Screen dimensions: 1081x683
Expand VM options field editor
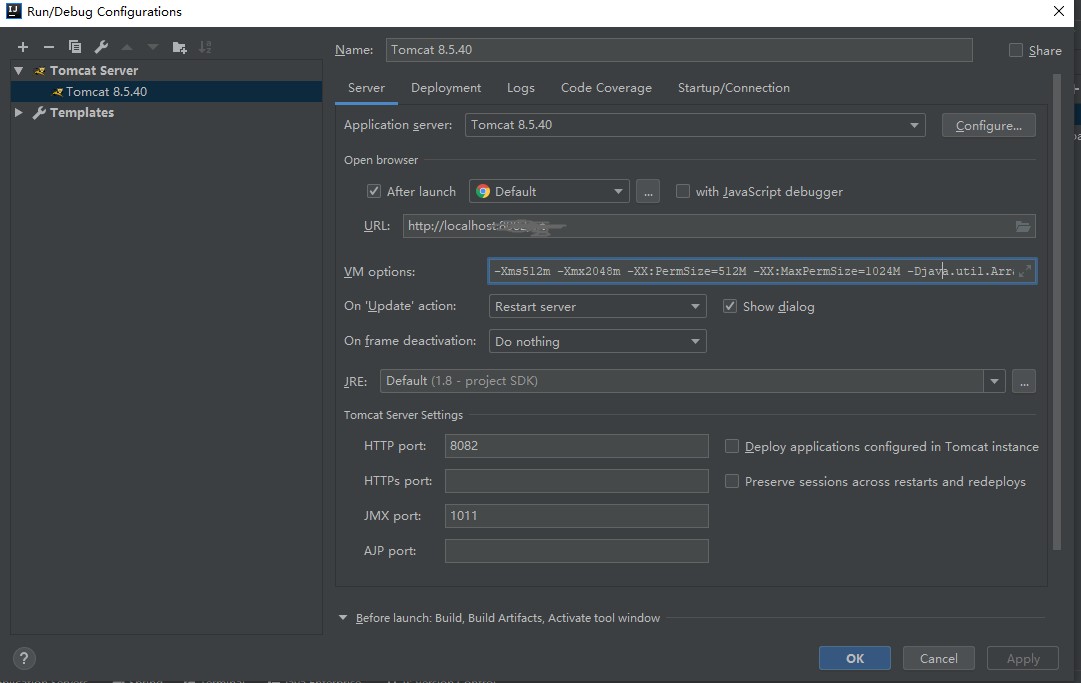coord(1025,271)
